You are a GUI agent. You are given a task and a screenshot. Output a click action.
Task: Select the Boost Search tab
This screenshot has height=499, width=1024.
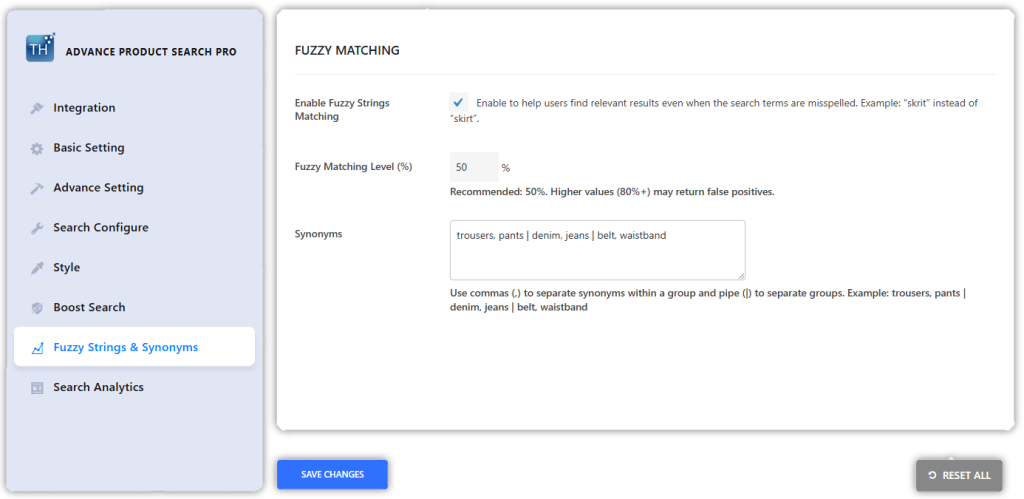[135, 307]
